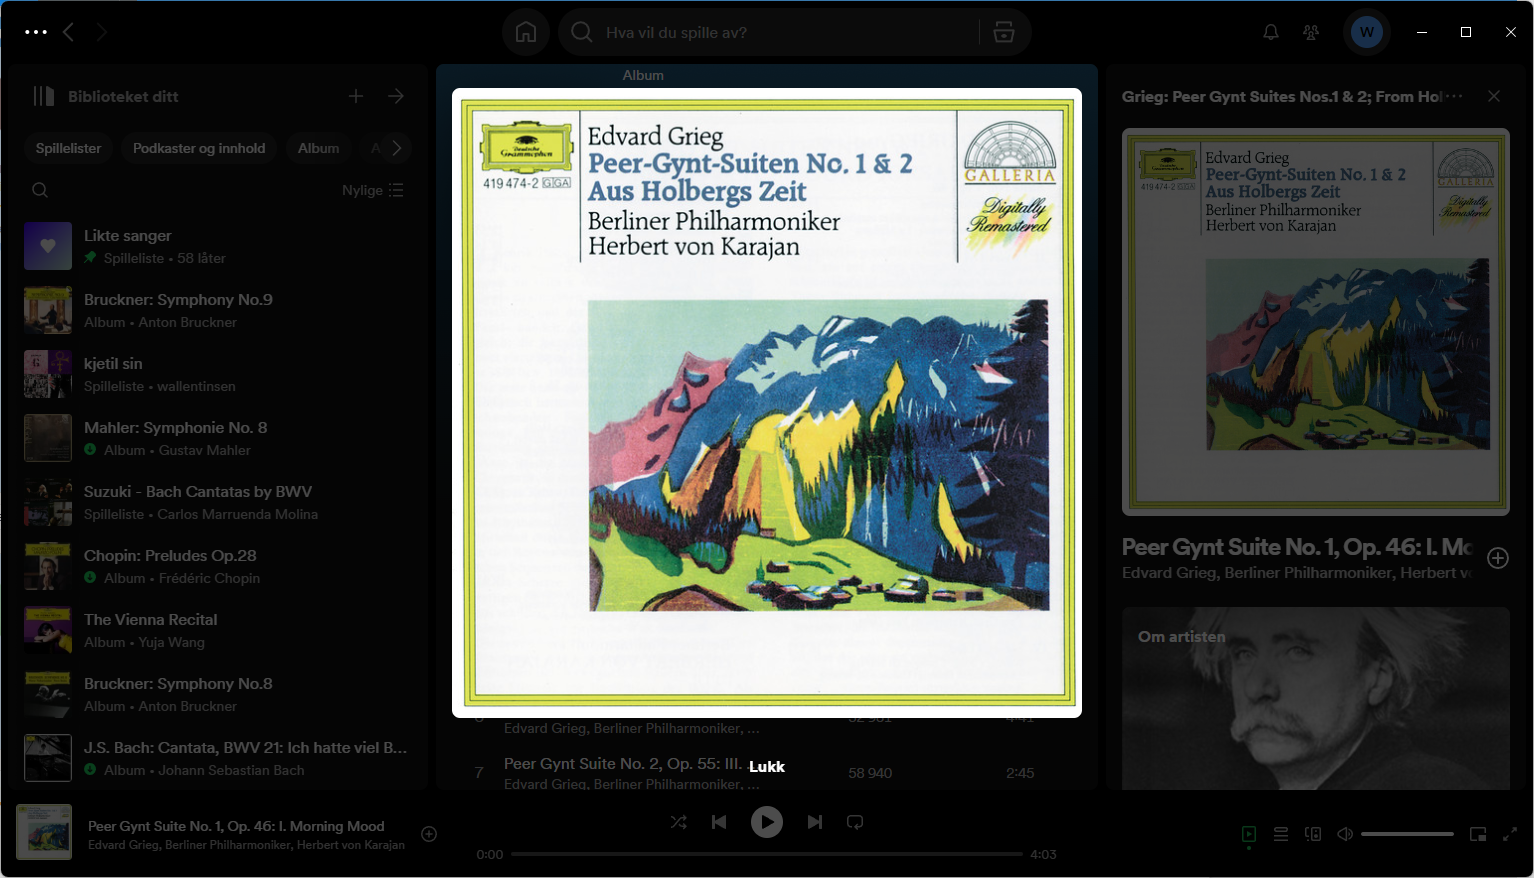The height and width of the screenshot is (878, 1534).
Task: Click the Browse icon in search bar
Action: [1004, 32]
